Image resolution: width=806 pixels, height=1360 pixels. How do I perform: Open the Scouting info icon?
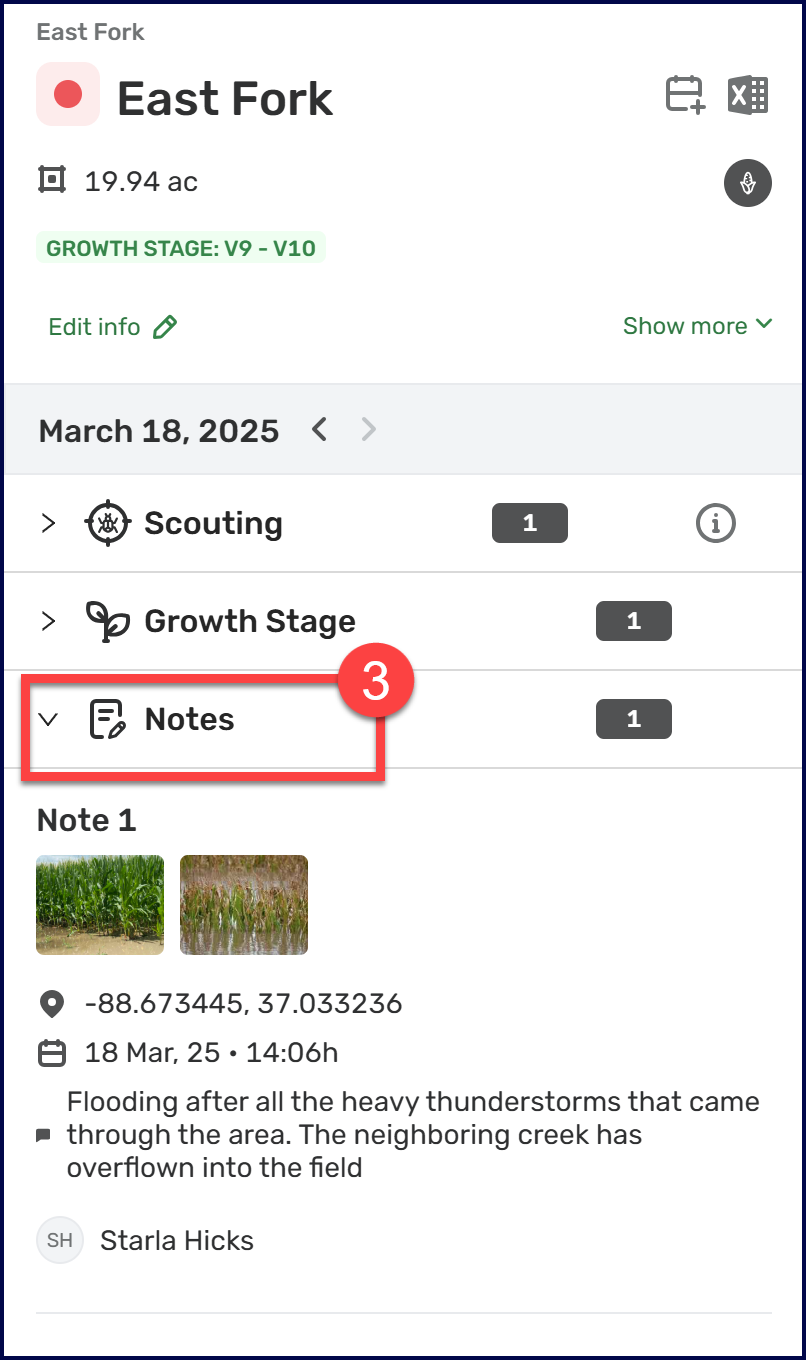[x=715, y=523]
